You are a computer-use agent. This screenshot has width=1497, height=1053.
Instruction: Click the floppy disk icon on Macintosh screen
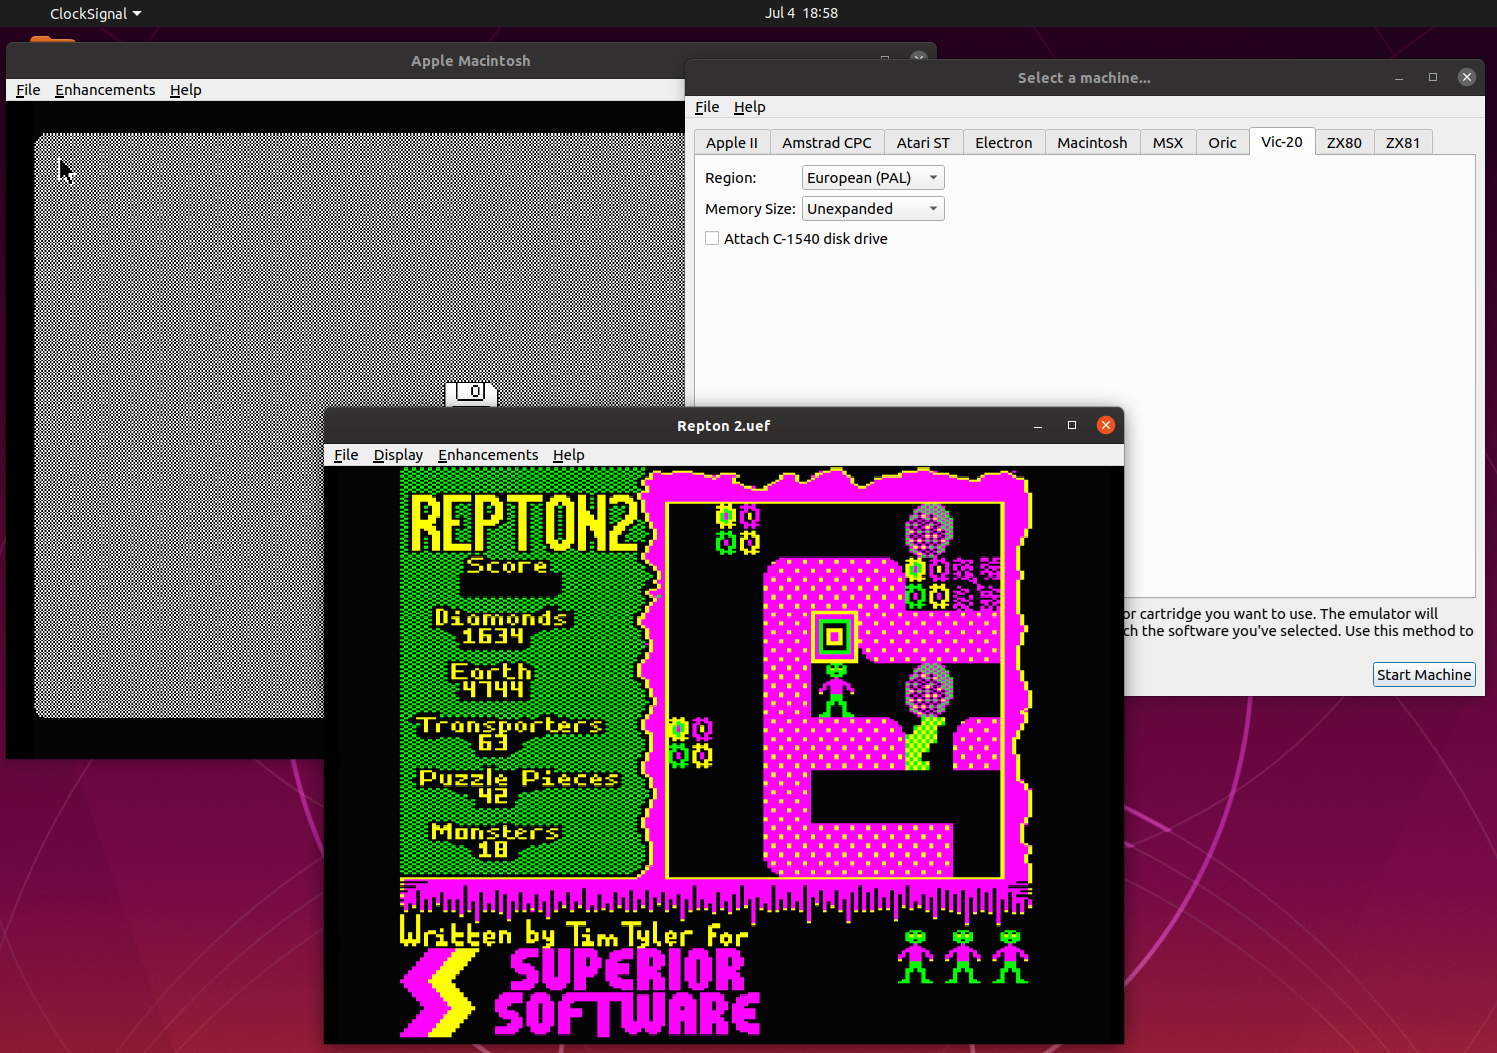pyautogui.click(x=471, y=393)
